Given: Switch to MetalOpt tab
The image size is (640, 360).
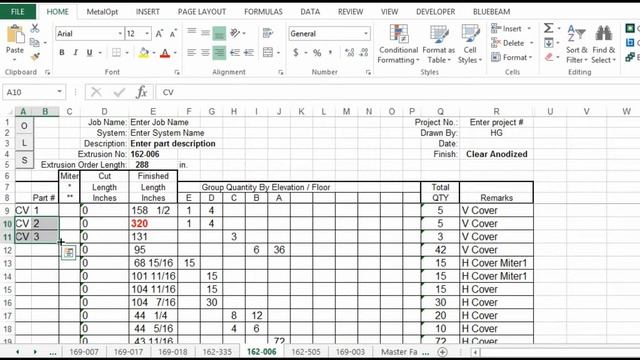Looking at the screenshot, I should pos(102,12).
